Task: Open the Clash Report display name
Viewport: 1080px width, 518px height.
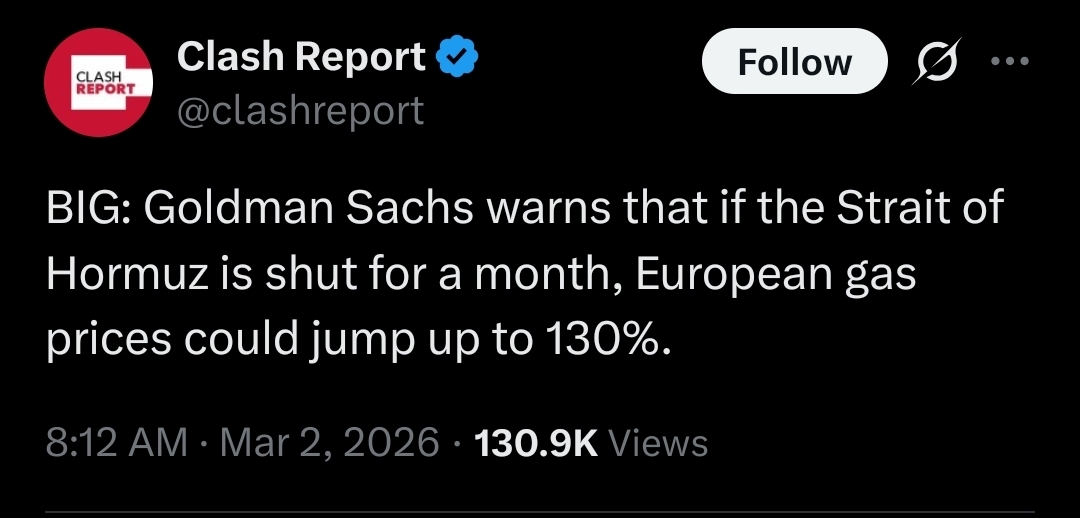Action: (301, 58)
